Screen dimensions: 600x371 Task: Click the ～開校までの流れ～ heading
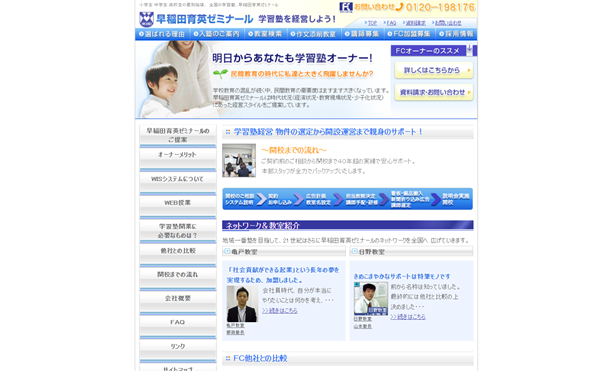294,150
